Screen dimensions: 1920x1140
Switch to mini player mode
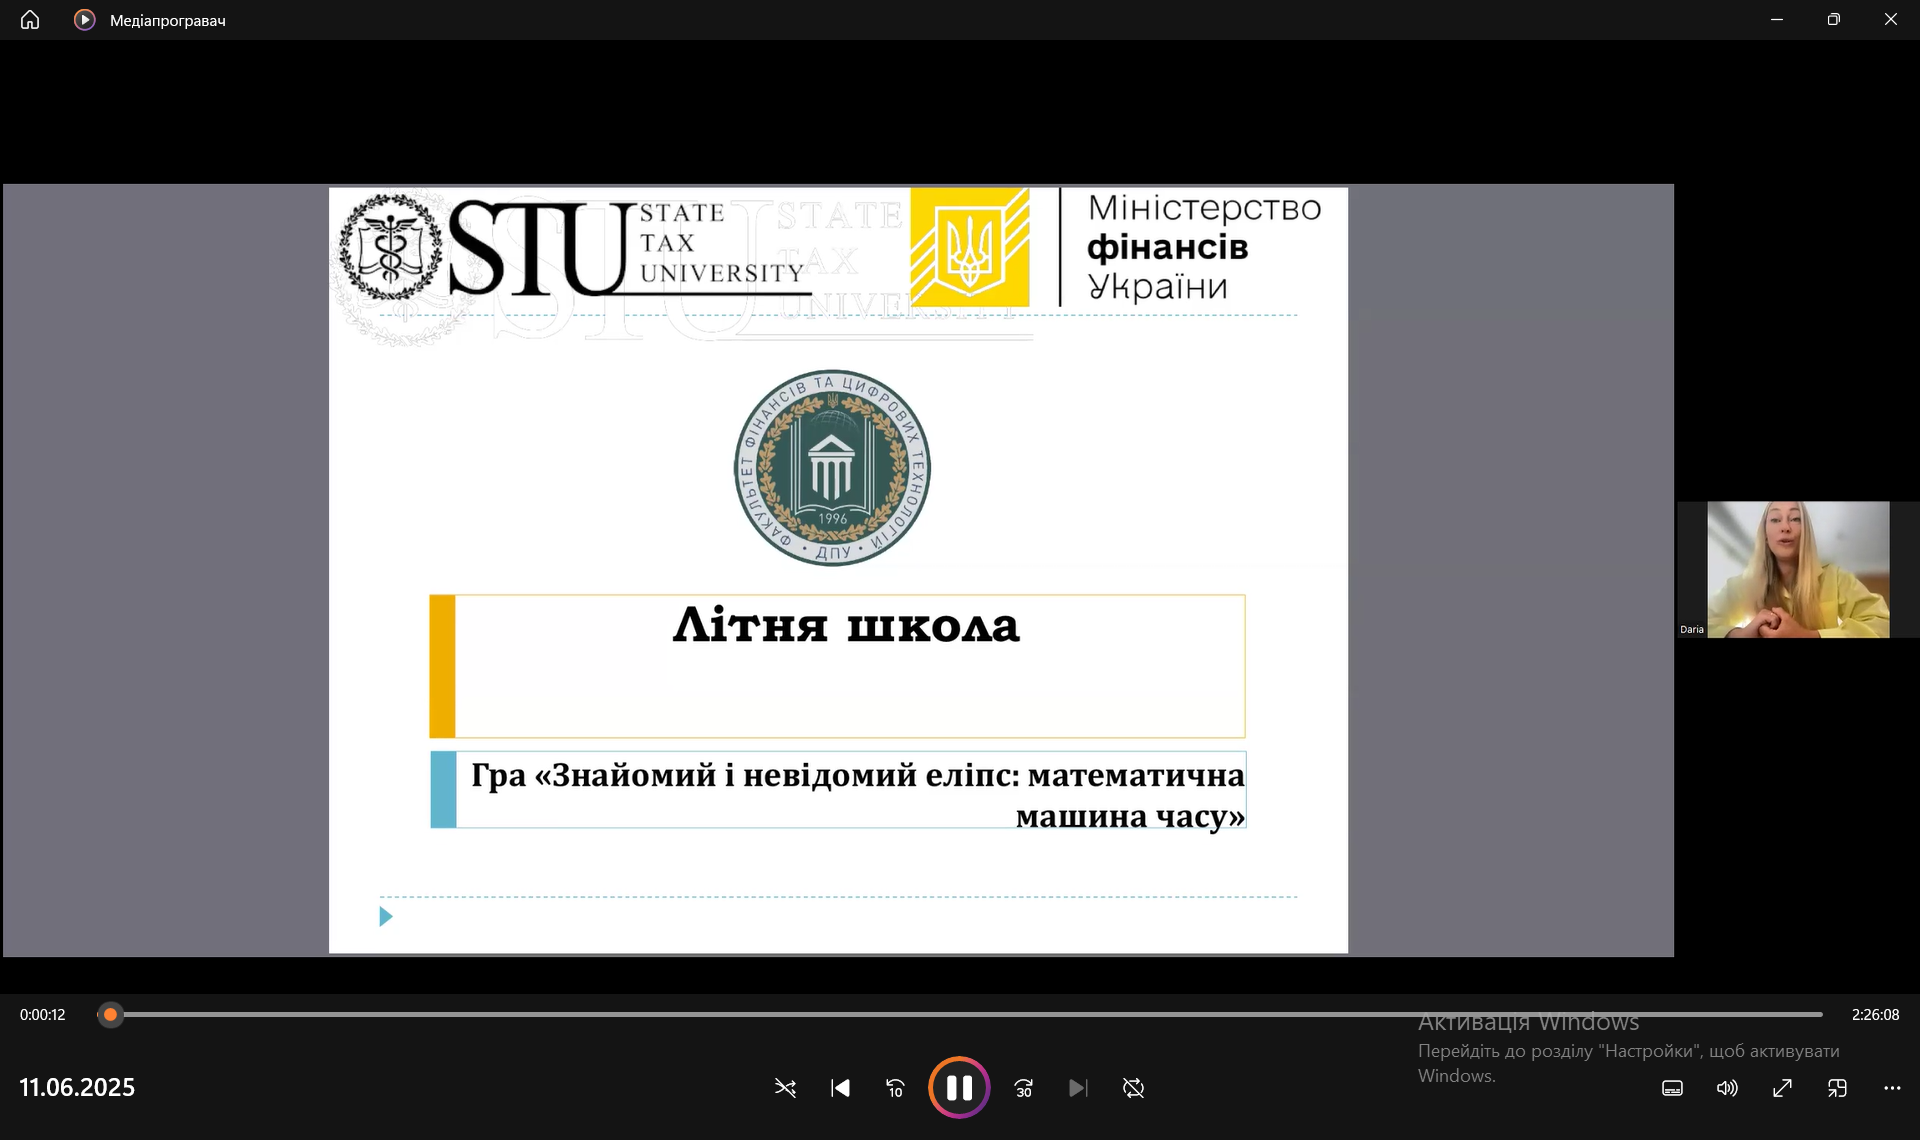[1837, 1088]
